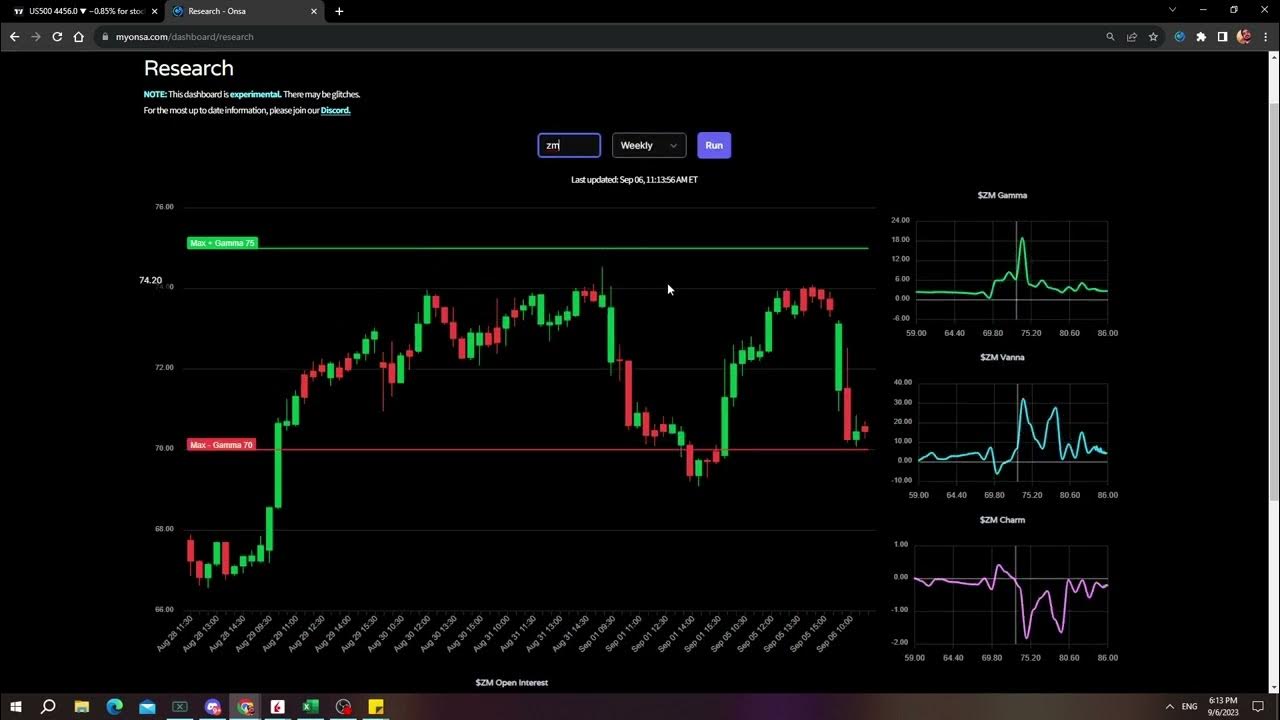Click the Max - Gamma 70 label
The height and width of the screenshot is (720, 1280).
point(221,444)
